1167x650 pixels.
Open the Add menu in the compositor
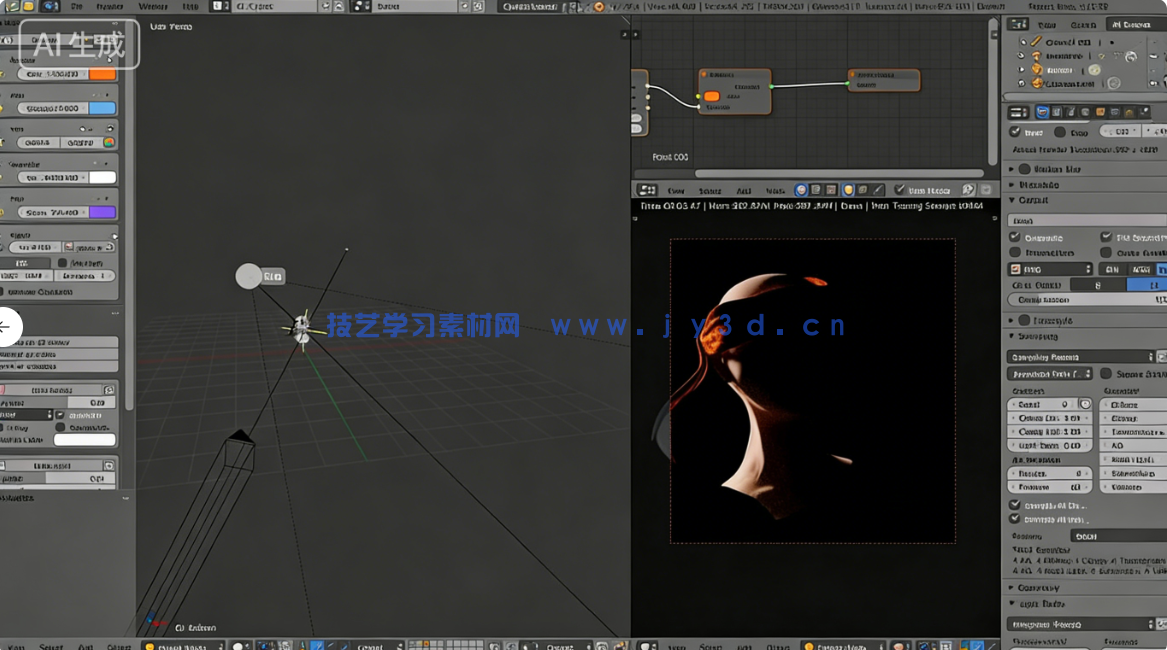tap(744, 189)
